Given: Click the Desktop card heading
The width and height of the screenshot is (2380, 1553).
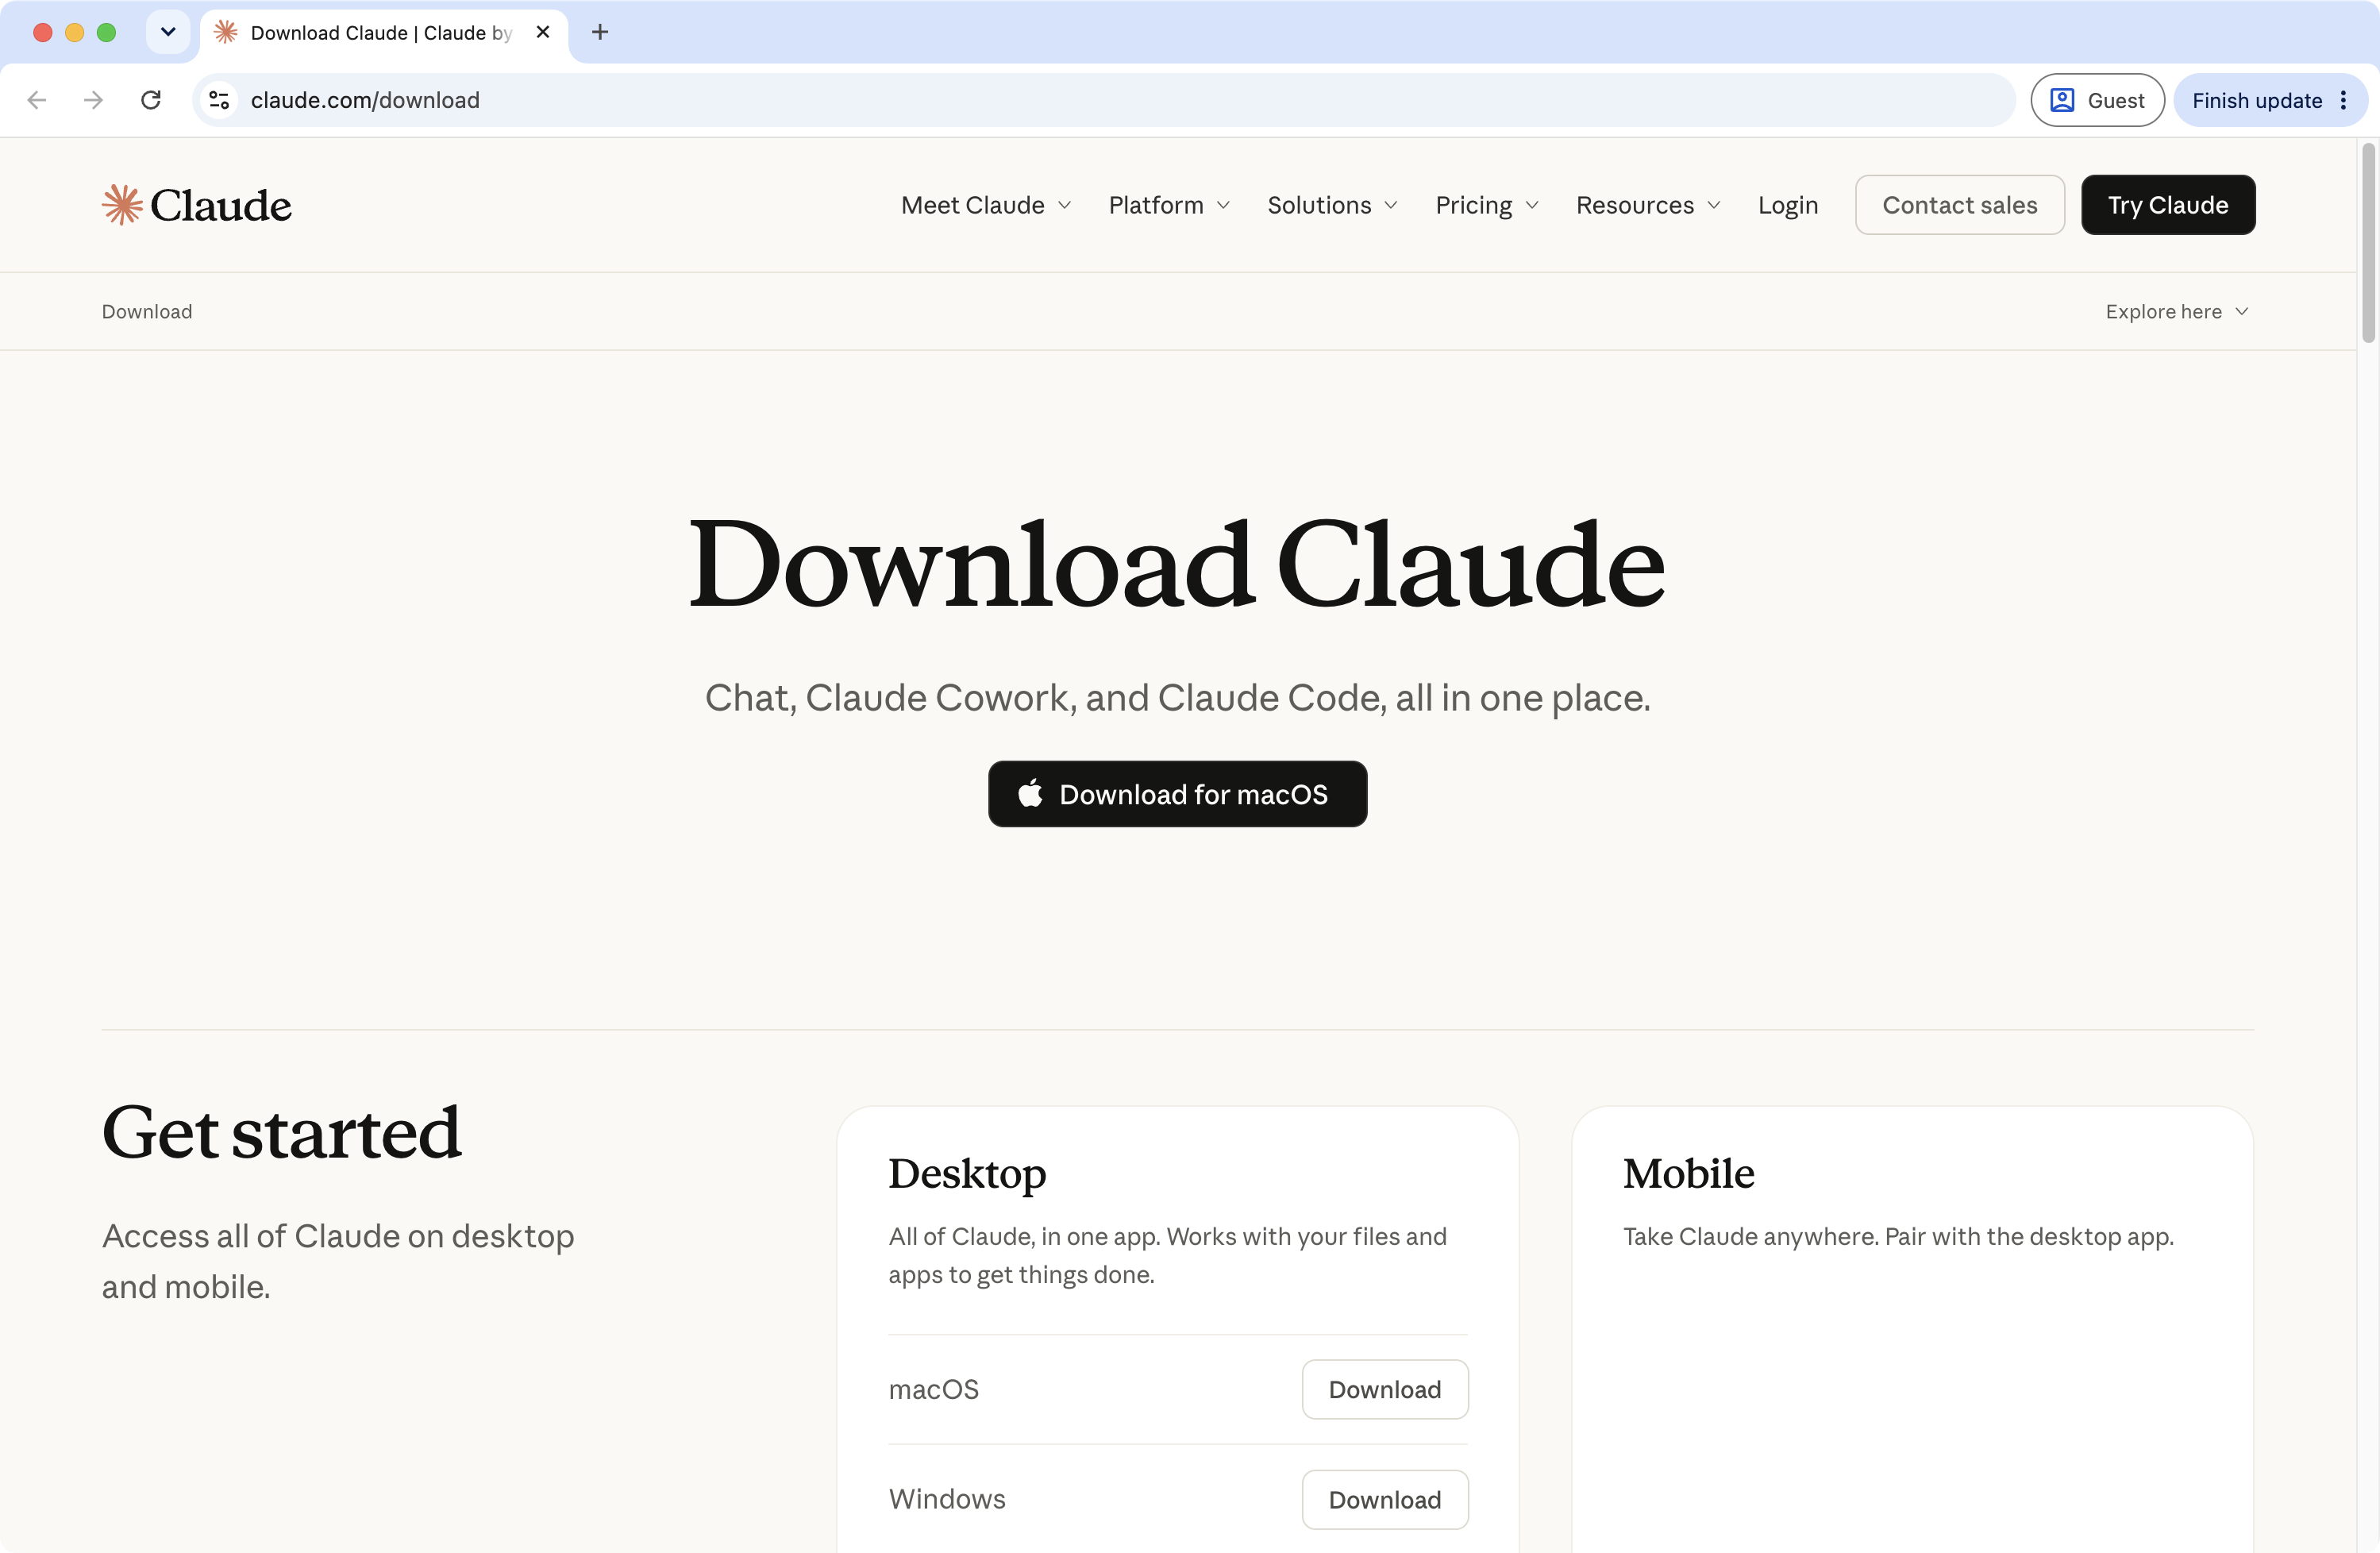Looking at the screenshot, I should (967, 1174).
